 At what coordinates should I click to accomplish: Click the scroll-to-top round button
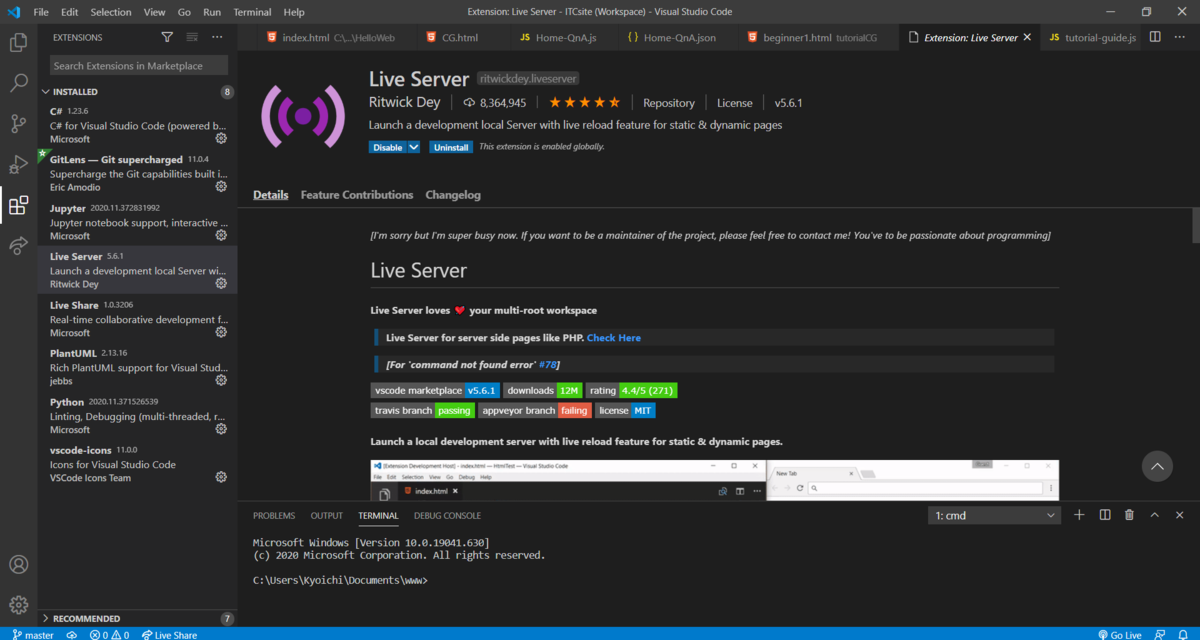point(1157,466)
